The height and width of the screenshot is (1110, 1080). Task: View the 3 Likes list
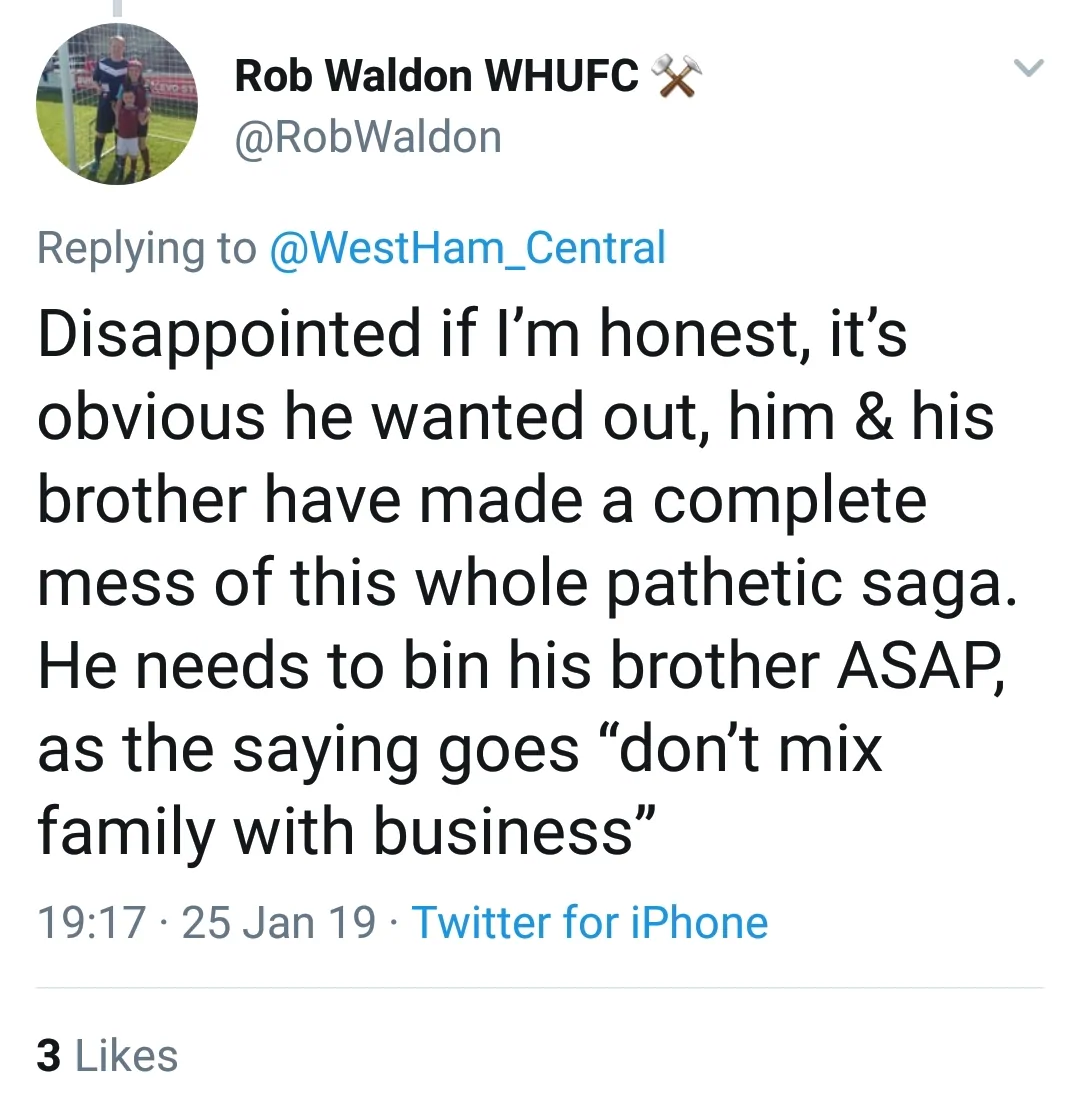click(107, 1056)
